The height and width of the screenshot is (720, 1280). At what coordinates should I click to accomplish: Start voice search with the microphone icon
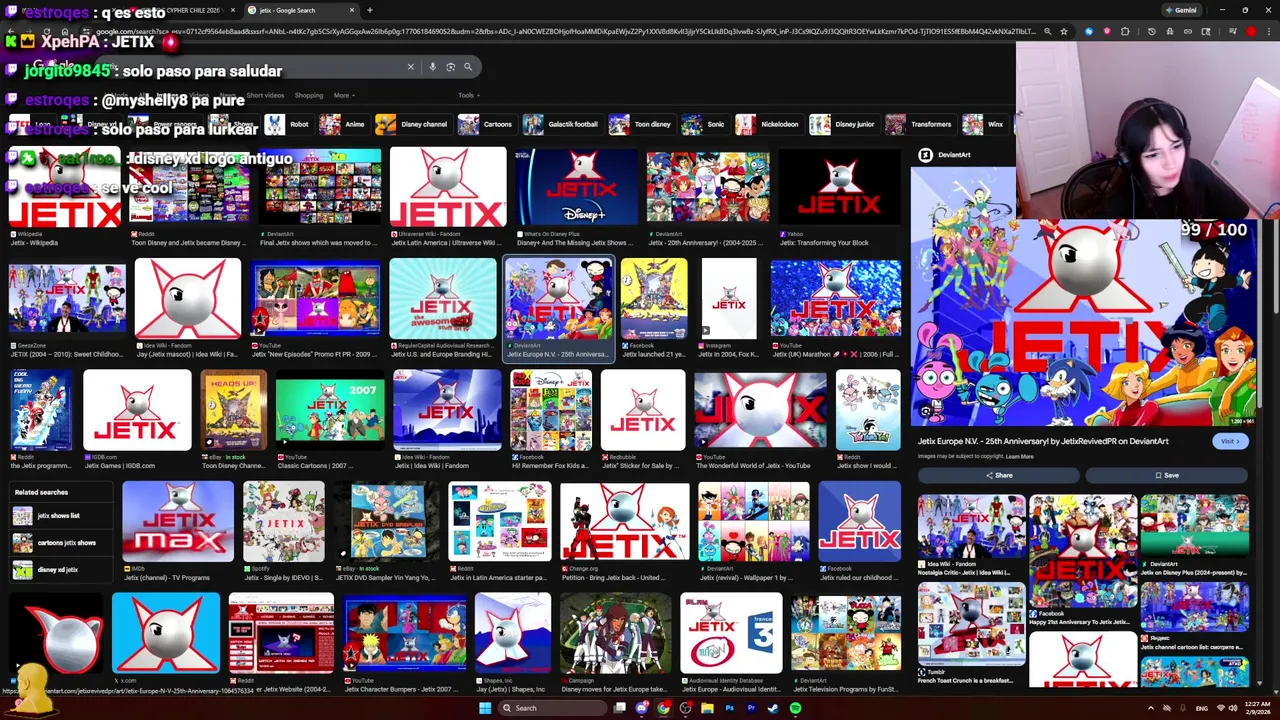(x=432, y=67)
